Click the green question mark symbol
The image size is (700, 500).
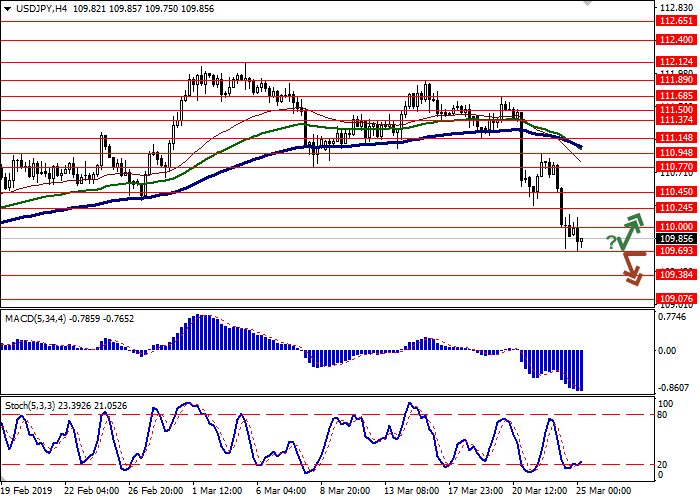click(x=610, y=241)
